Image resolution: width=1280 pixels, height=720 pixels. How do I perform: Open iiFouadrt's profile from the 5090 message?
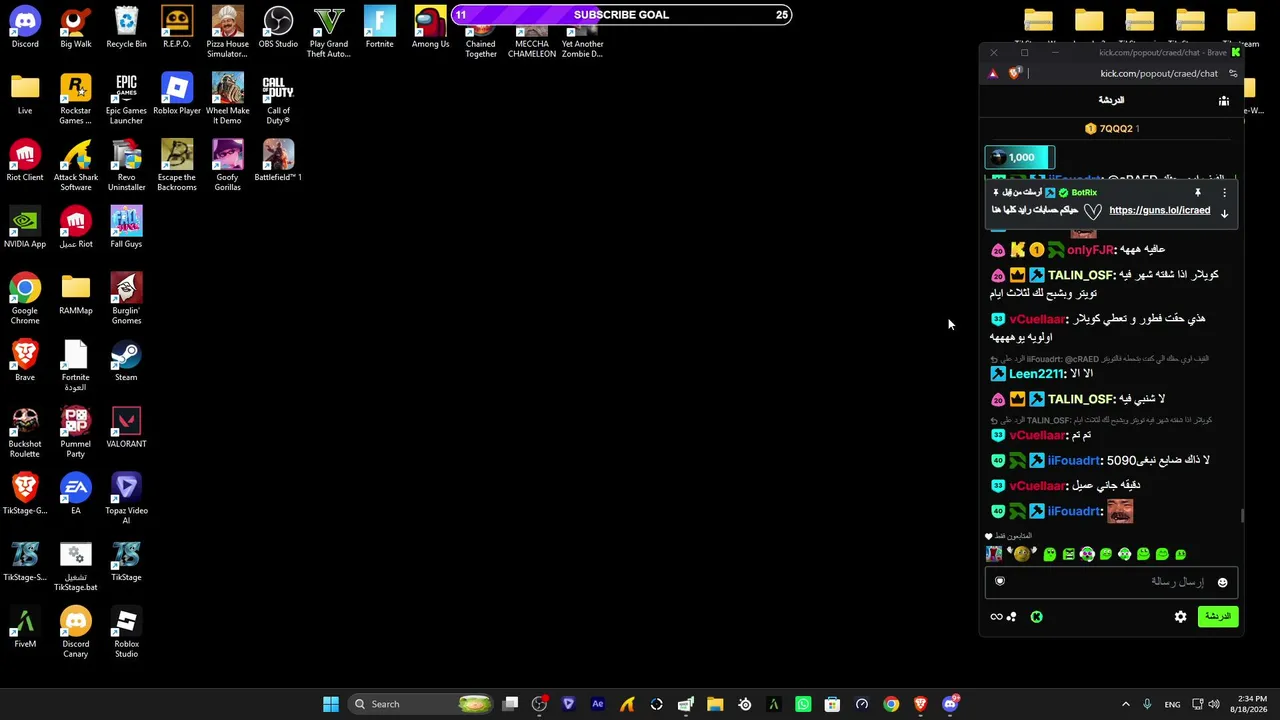[1074, 460]
